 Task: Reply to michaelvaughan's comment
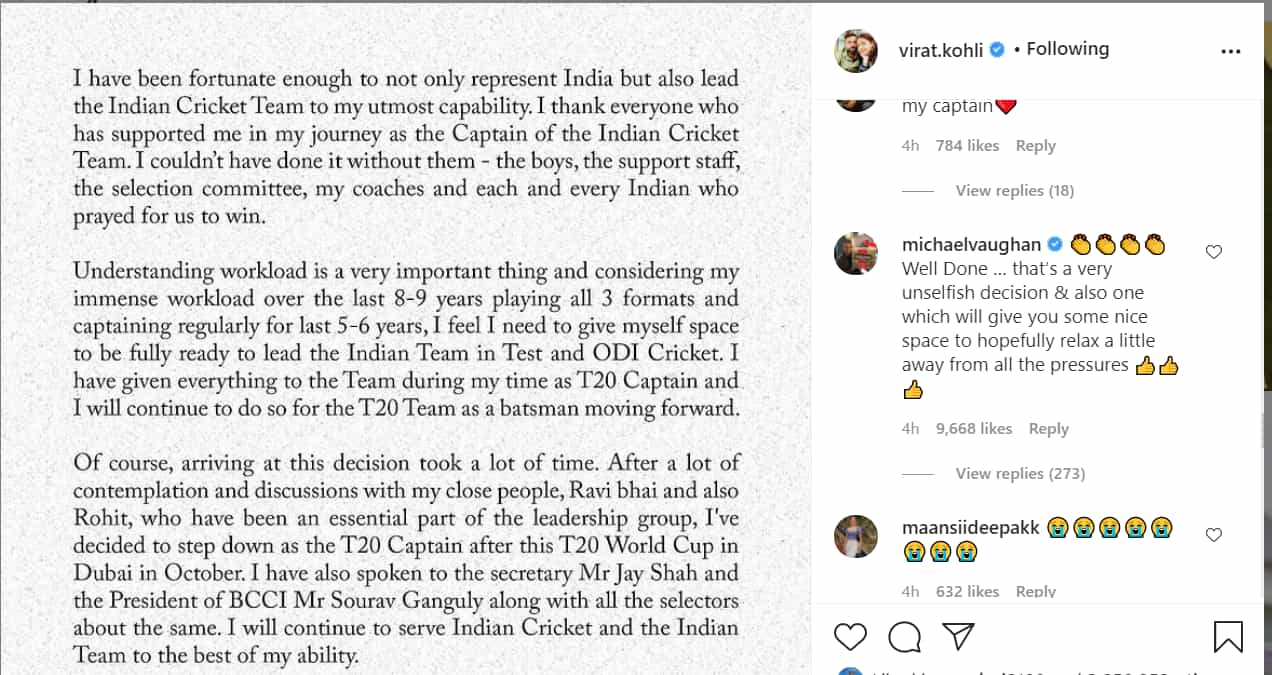coord(1048,428)
